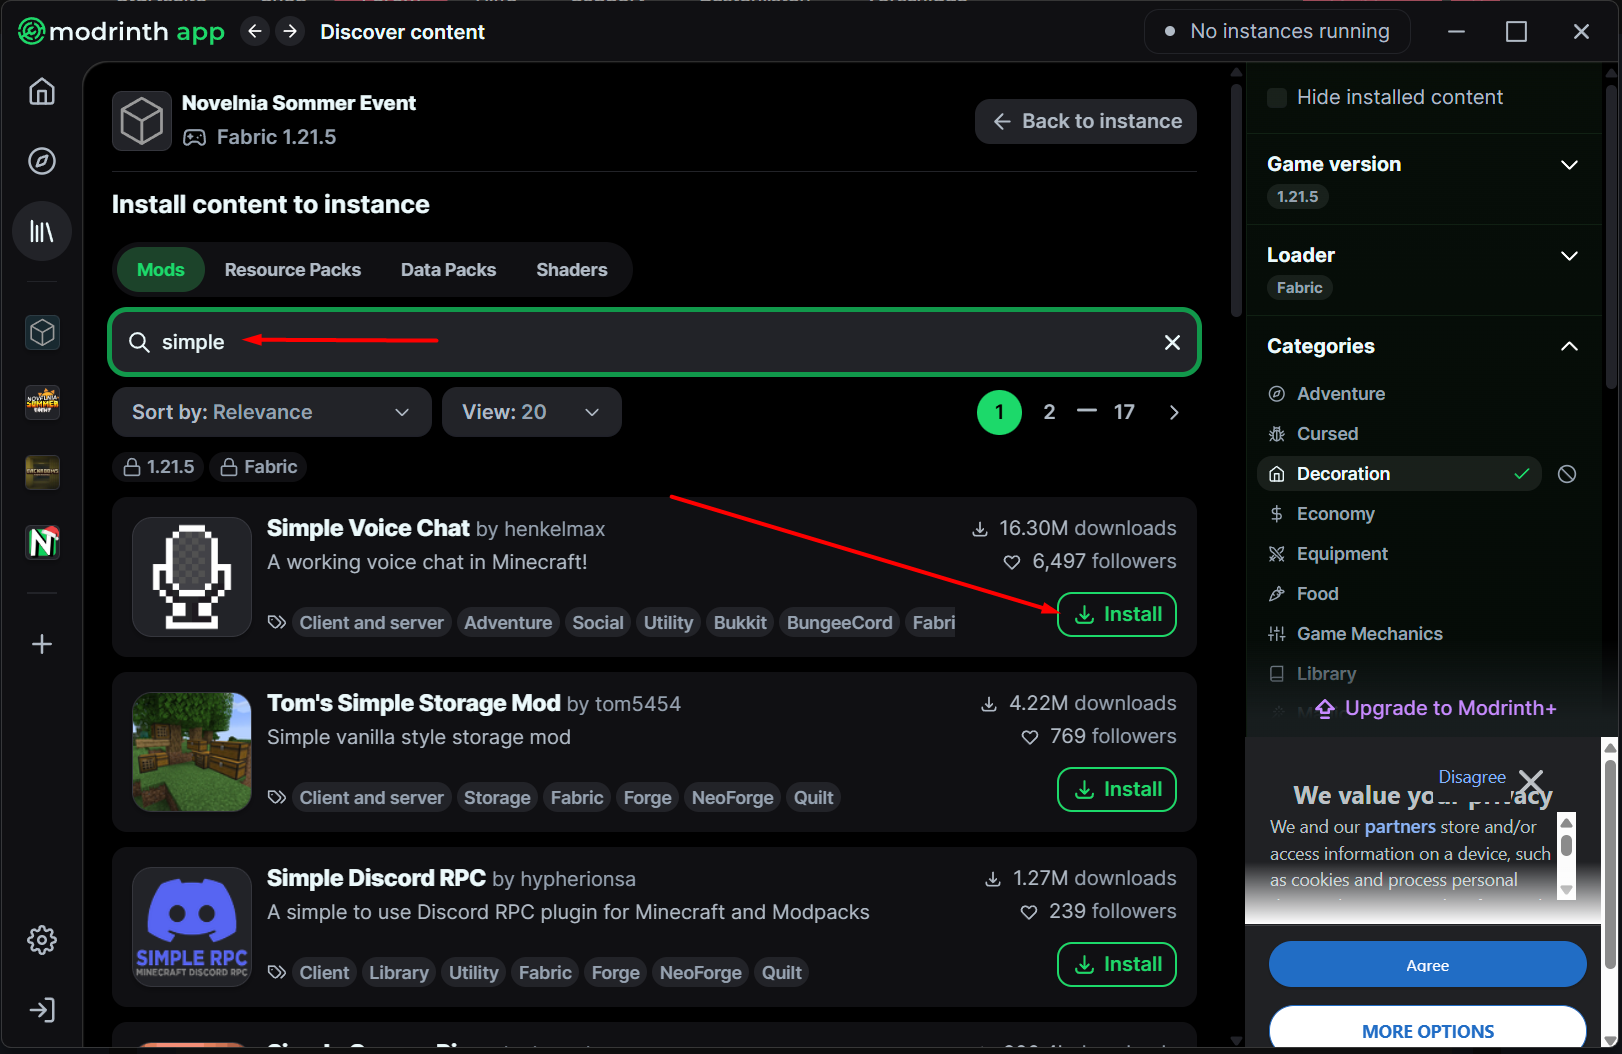The image size is (1622, 1054).
Task: Click the main results list scrollbar
Action: pos(1236,200)
